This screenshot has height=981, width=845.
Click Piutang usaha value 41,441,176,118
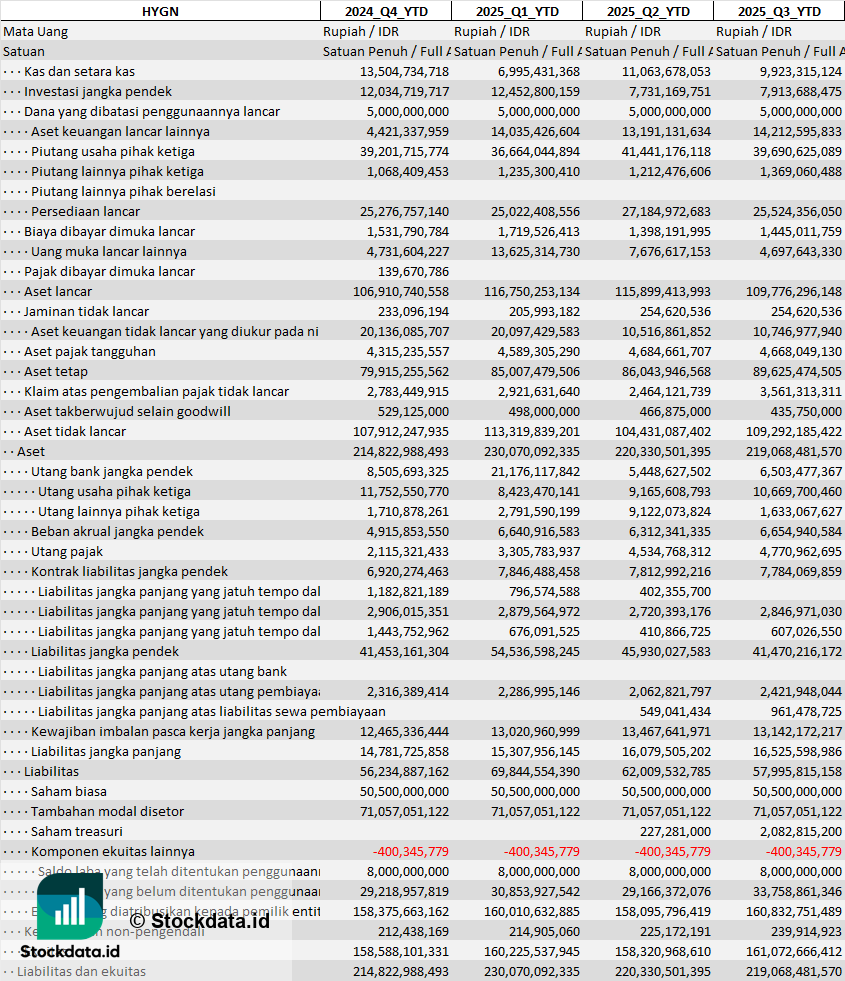[666, 151]
